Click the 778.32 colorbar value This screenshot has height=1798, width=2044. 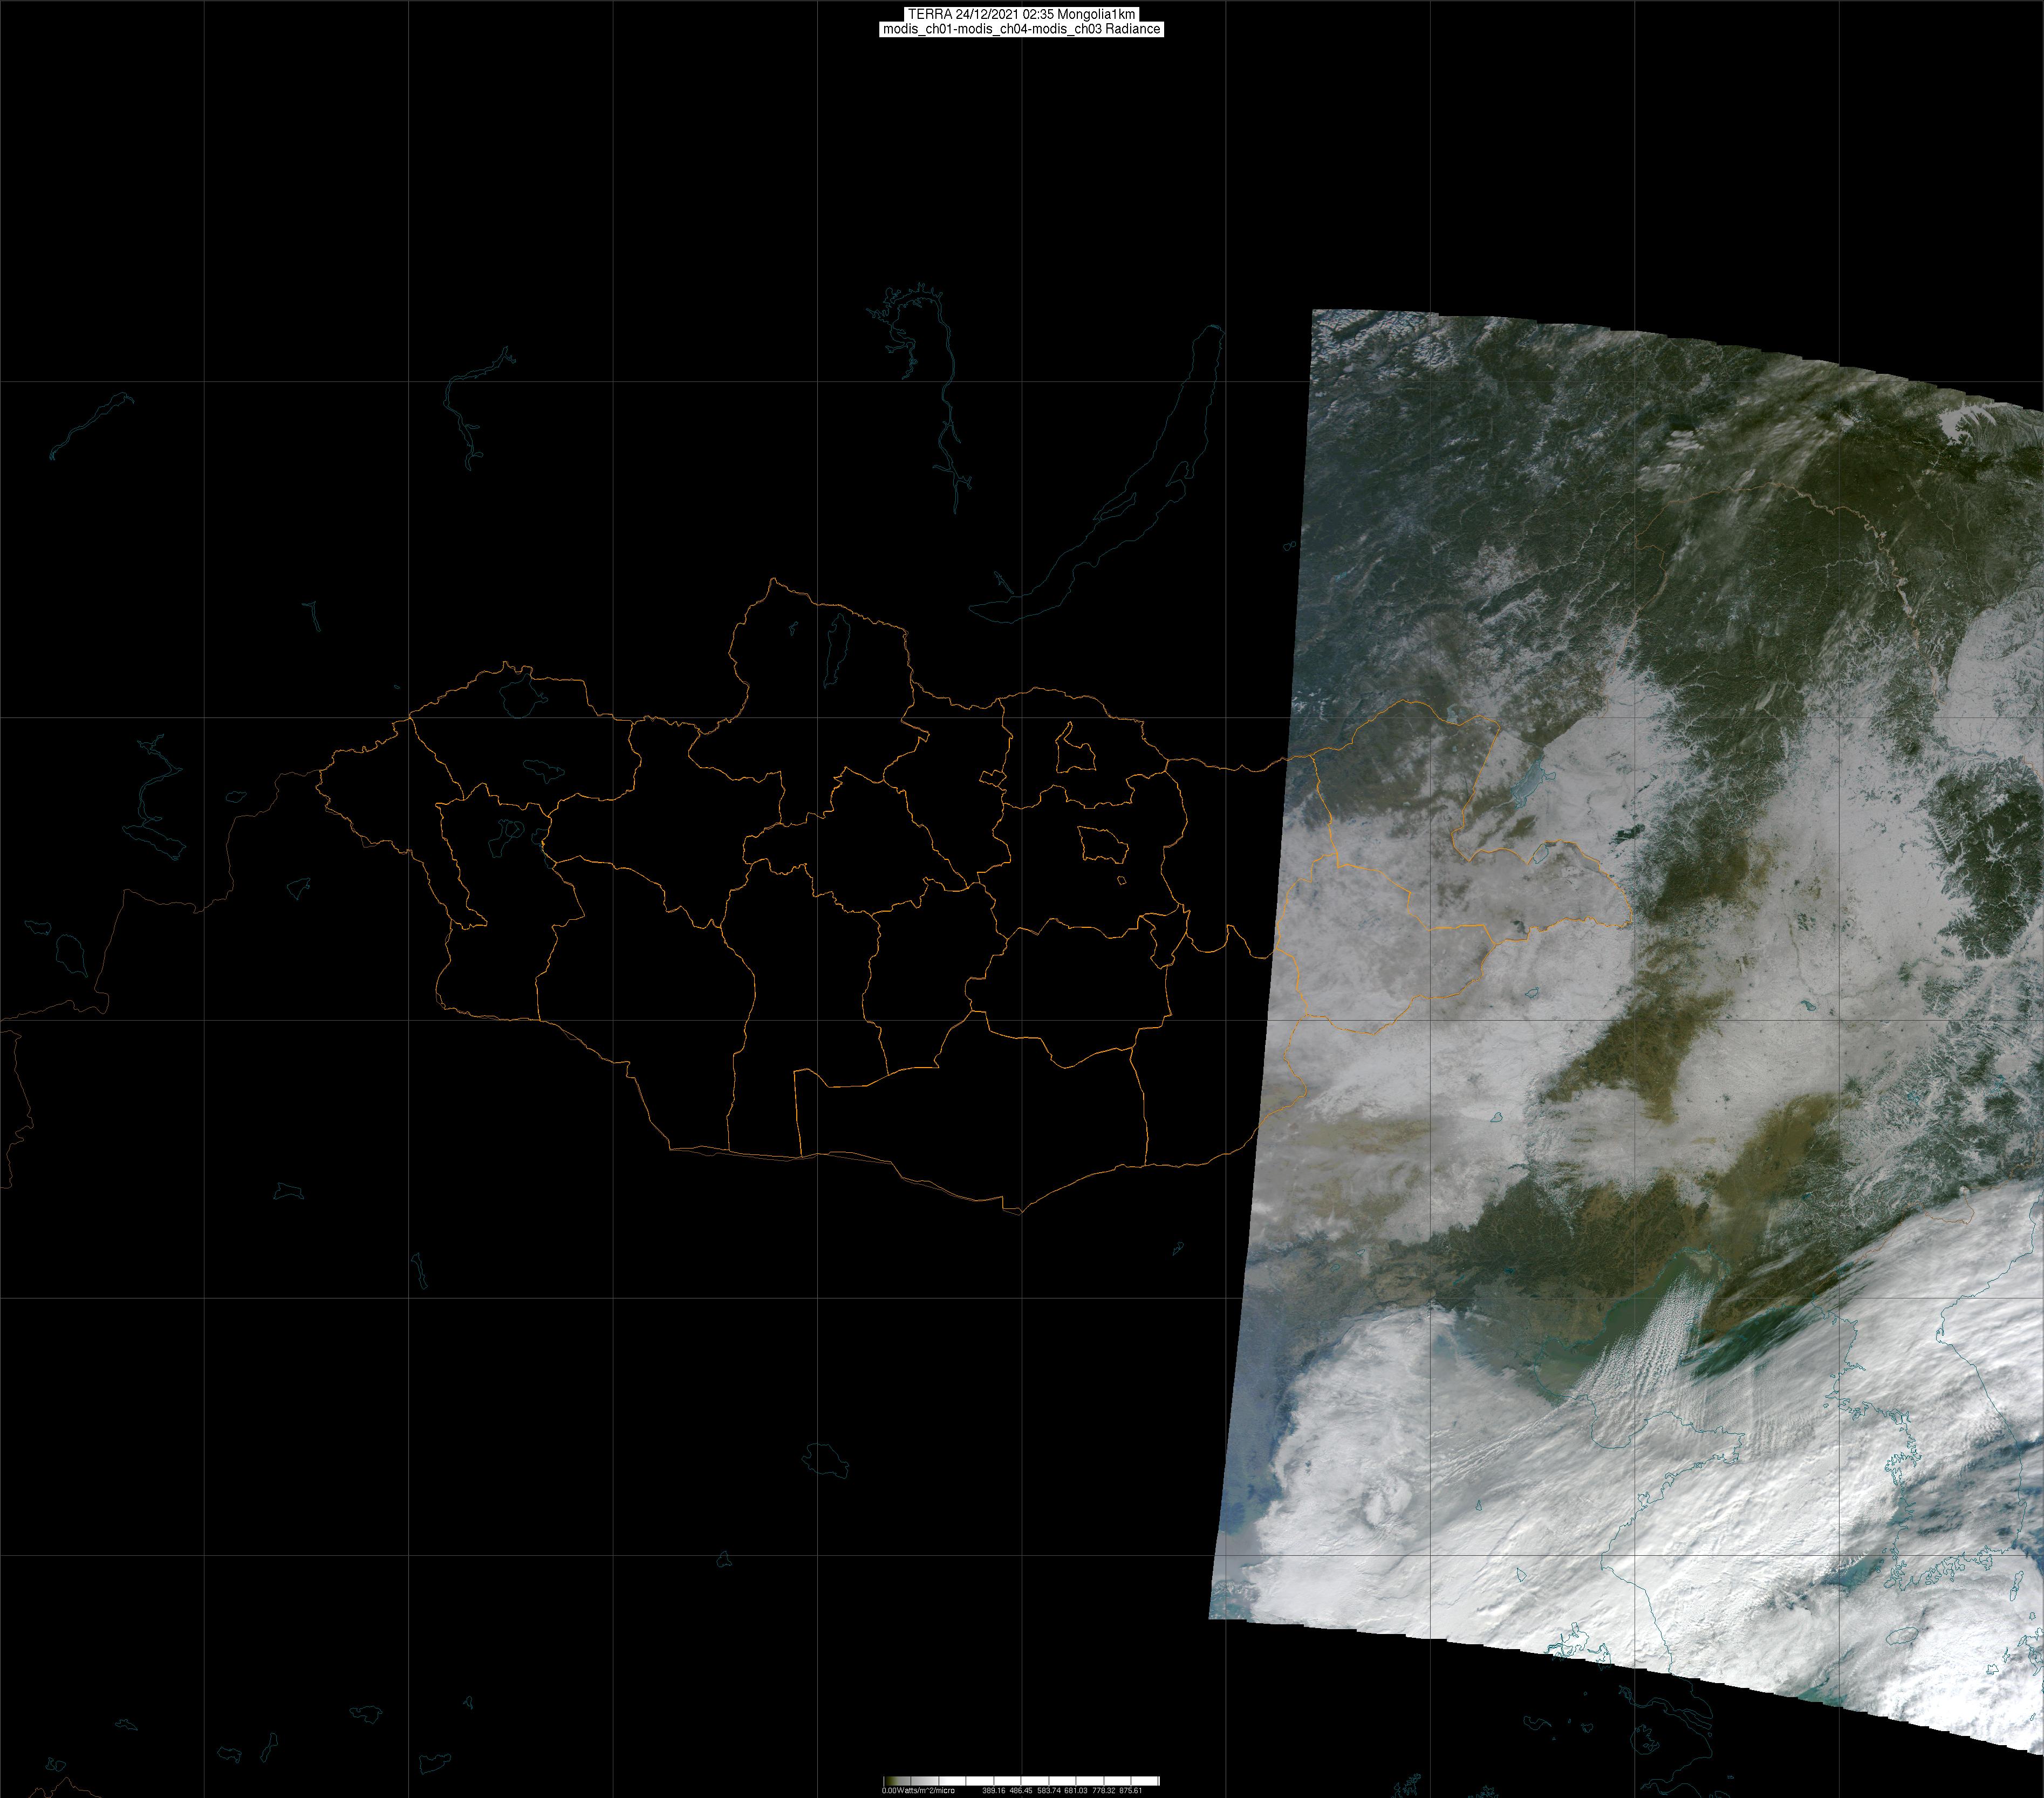[1104, 1791]
